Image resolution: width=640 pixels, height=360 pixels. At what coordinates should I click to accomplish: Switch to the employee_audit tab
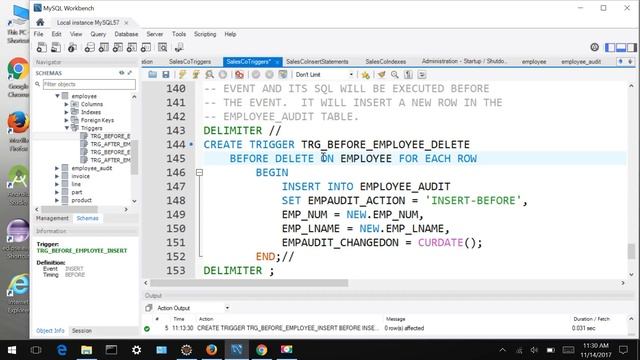(x=581, y=62)
